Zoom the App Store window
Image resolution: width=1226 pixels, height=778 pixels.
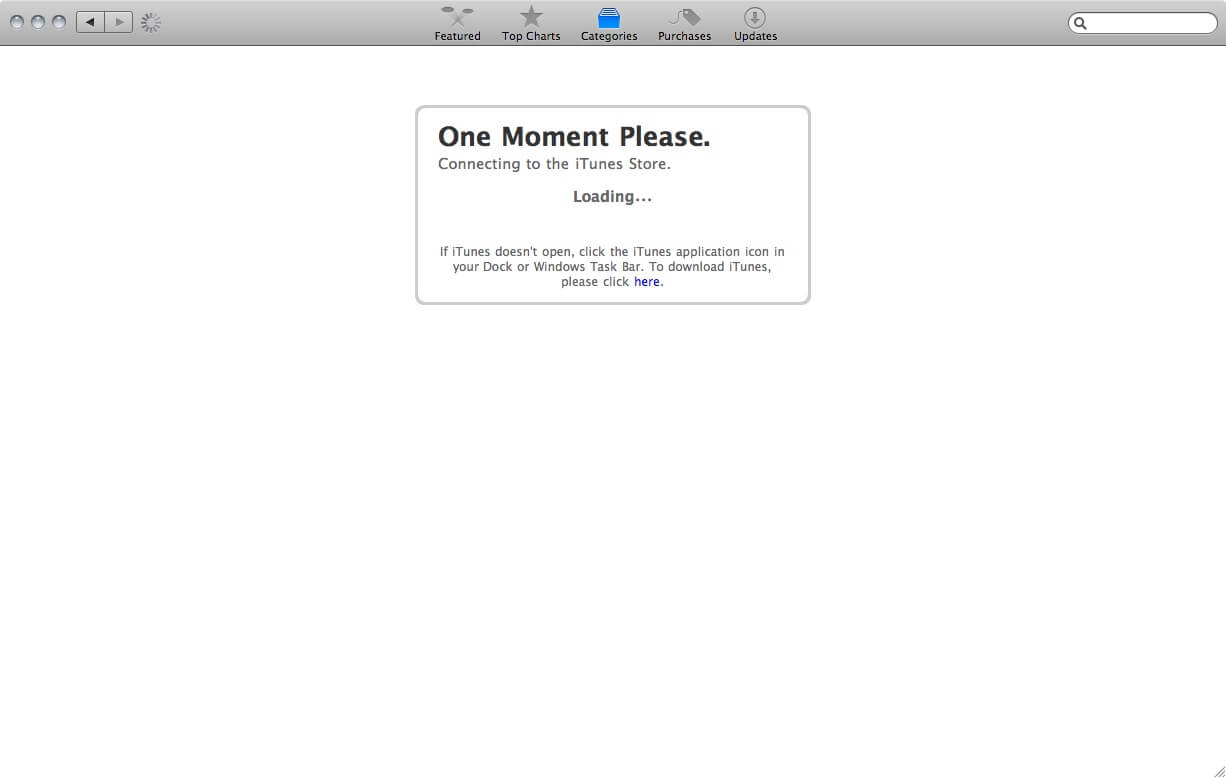tap(59, 22)
